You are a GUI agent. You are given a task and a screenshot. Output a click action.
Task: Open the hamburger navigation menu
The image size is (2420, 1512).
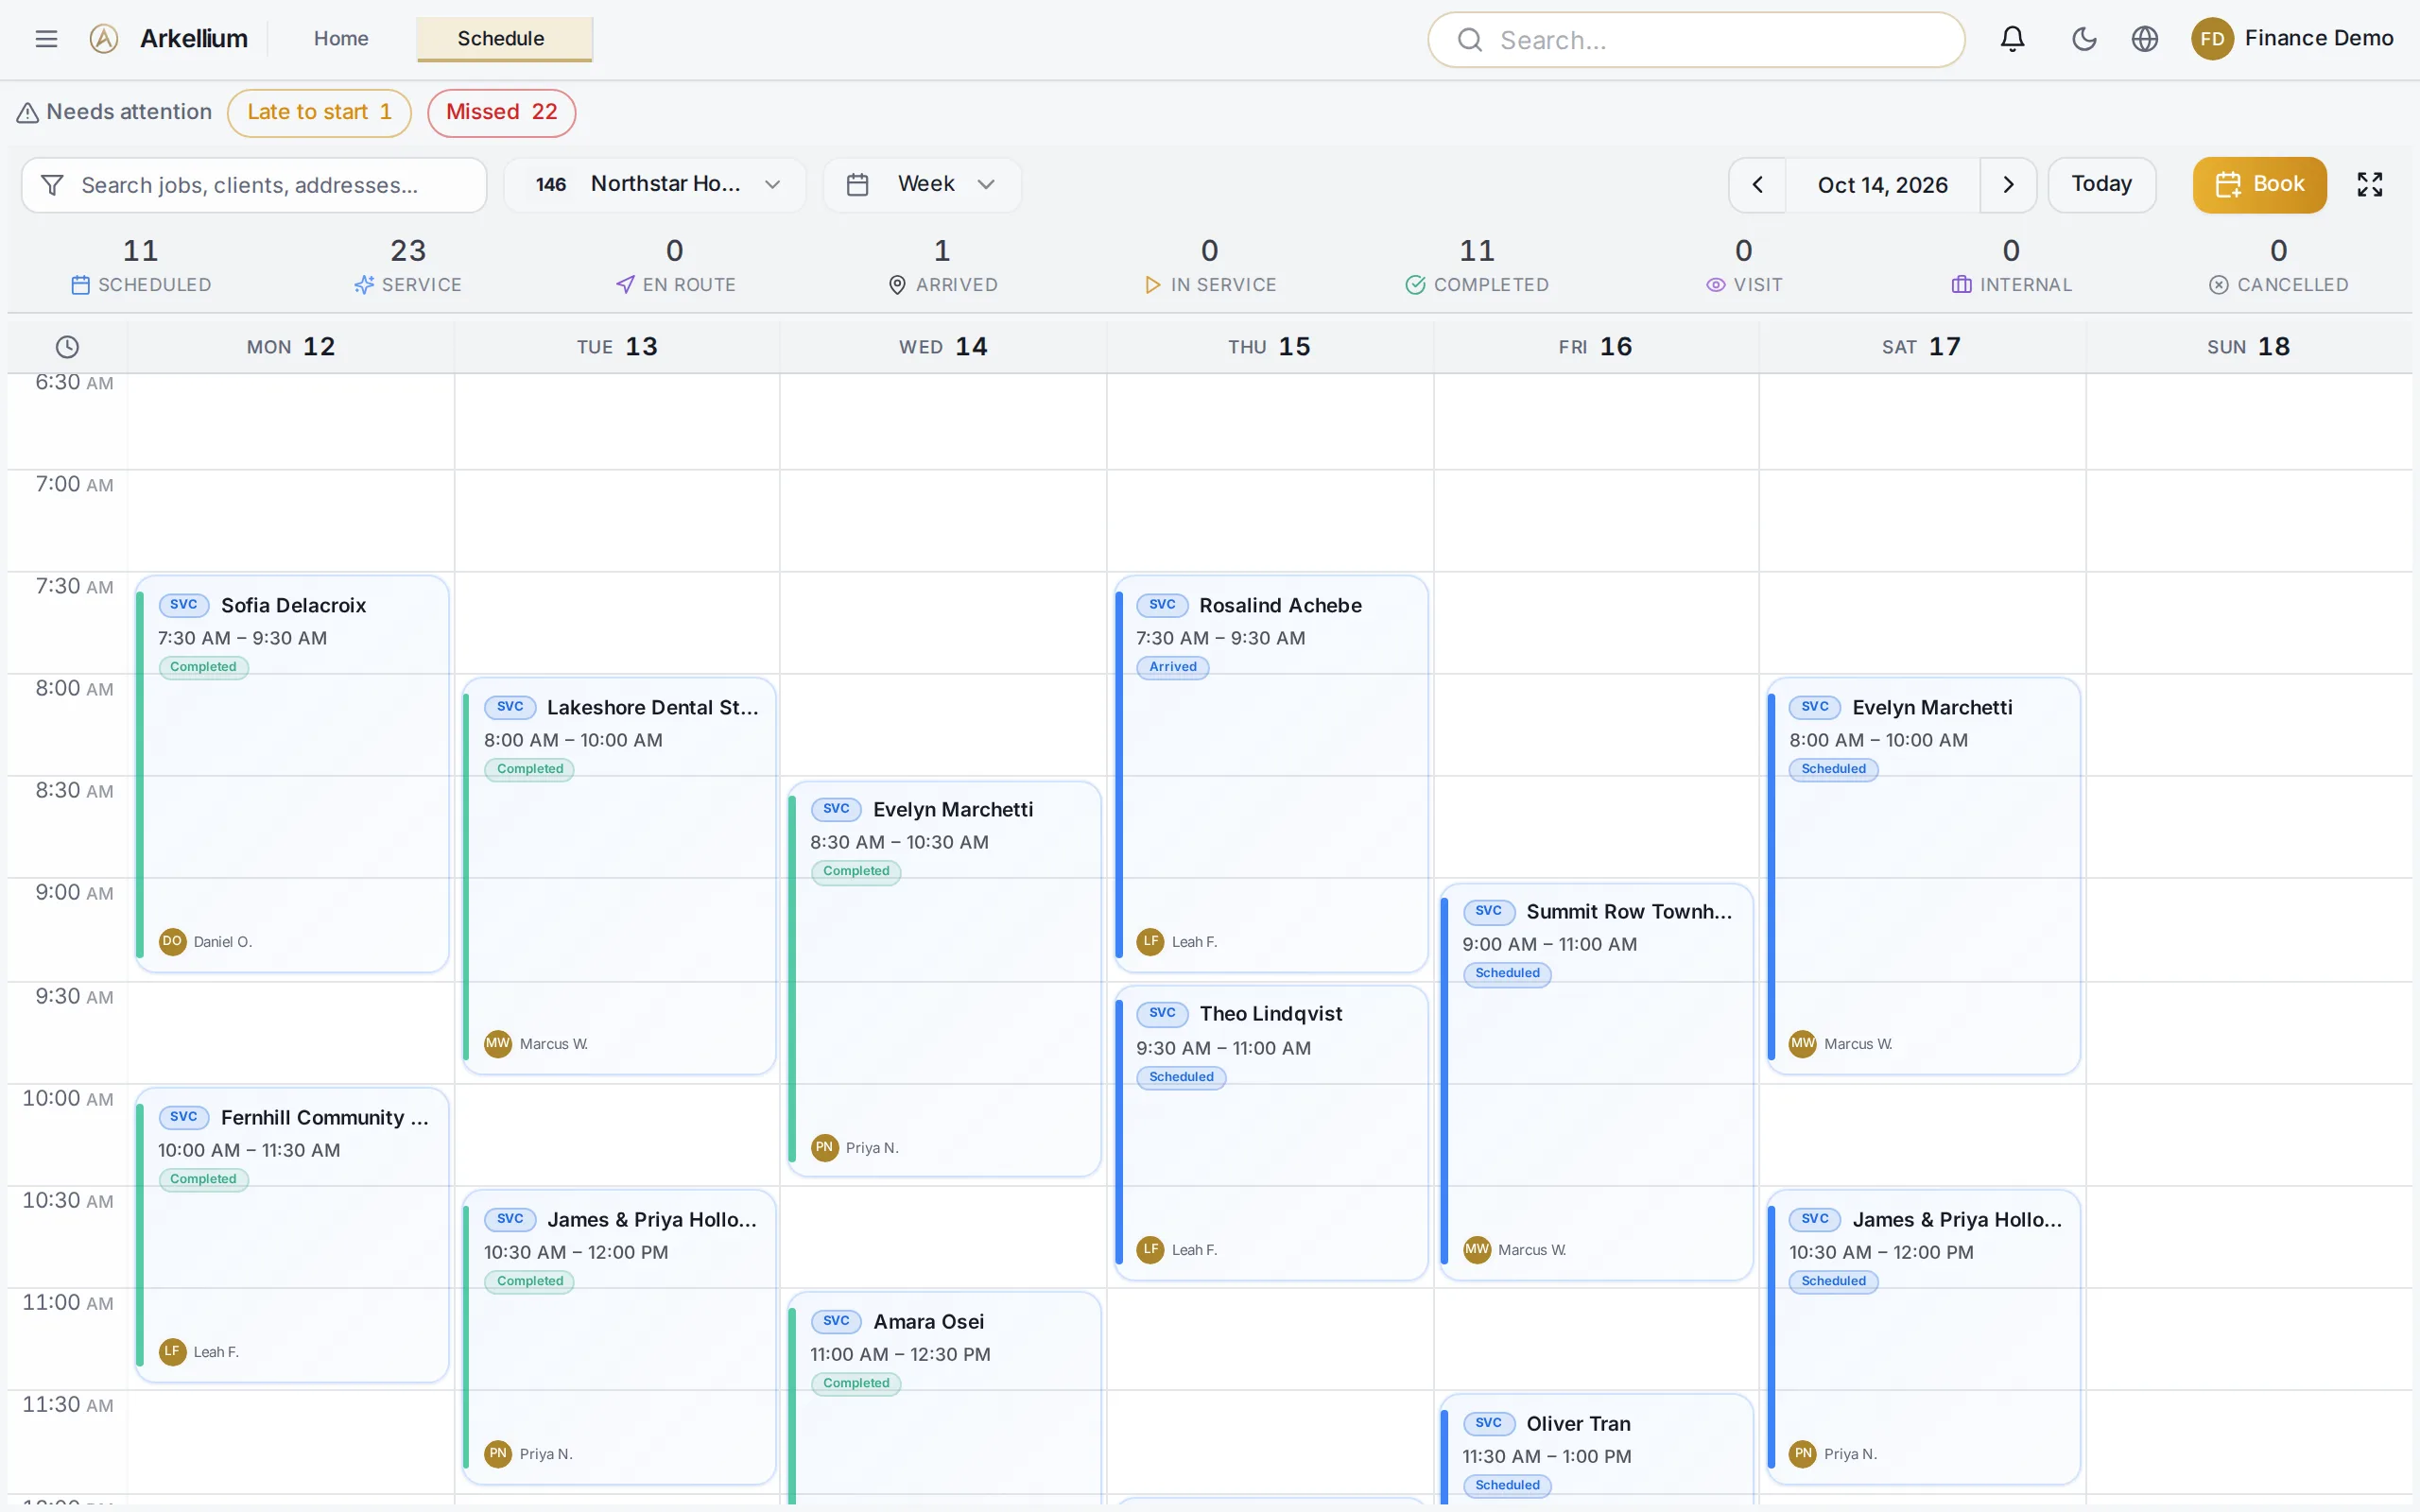tap(46, 39)
